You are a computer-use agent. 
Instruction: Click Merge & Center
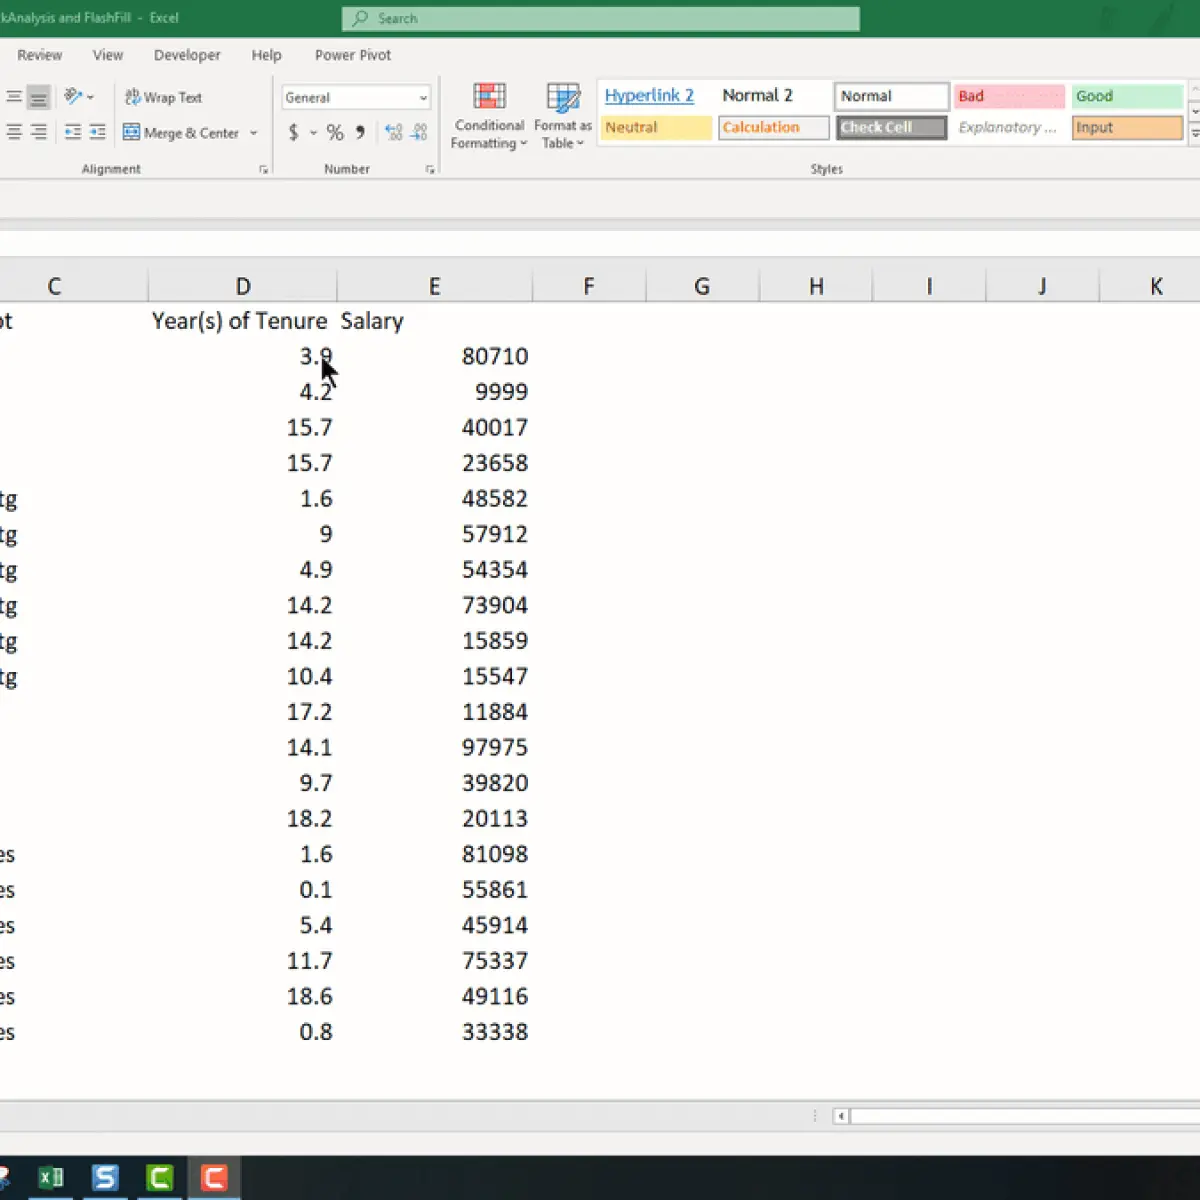181,133
